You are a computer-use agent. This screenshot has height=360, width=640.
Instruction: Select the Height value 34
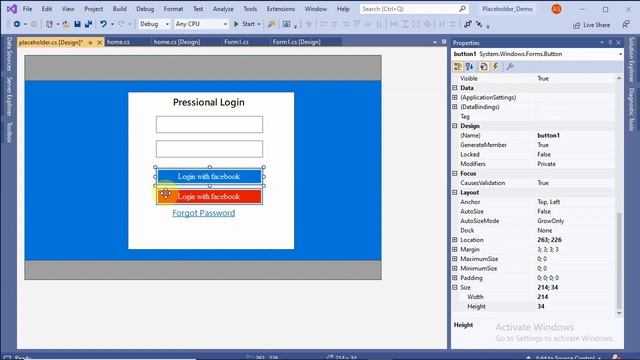tap(541, 307)
